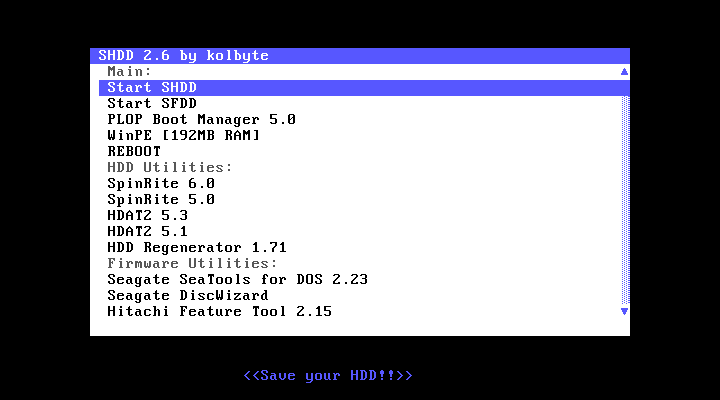Pick the HDAT2 5.1 entry
720x400 pixels.
tap(147, 232)
